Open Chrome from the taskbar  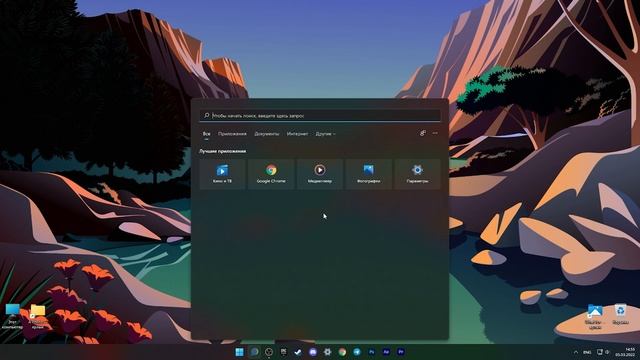pyautogui.click(x=342, y=352)
